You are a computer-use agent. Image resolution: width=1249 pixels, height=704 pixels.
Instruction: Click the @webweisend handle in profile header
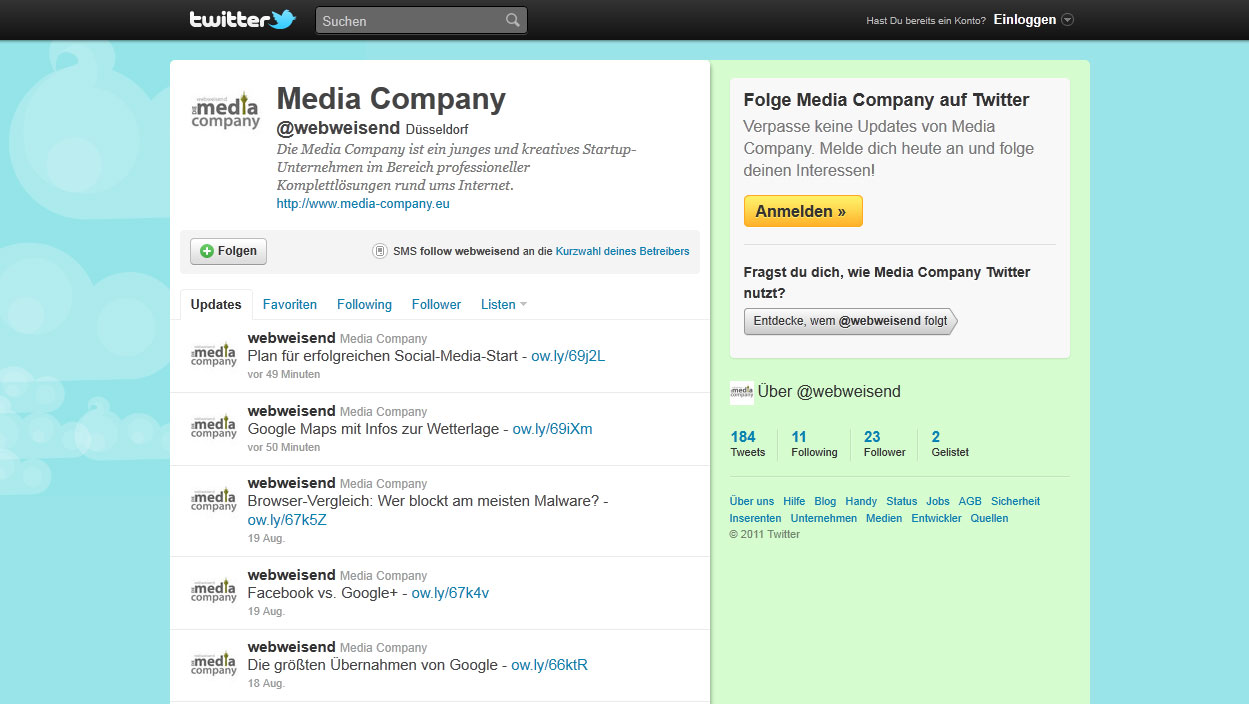coord(339,128)
